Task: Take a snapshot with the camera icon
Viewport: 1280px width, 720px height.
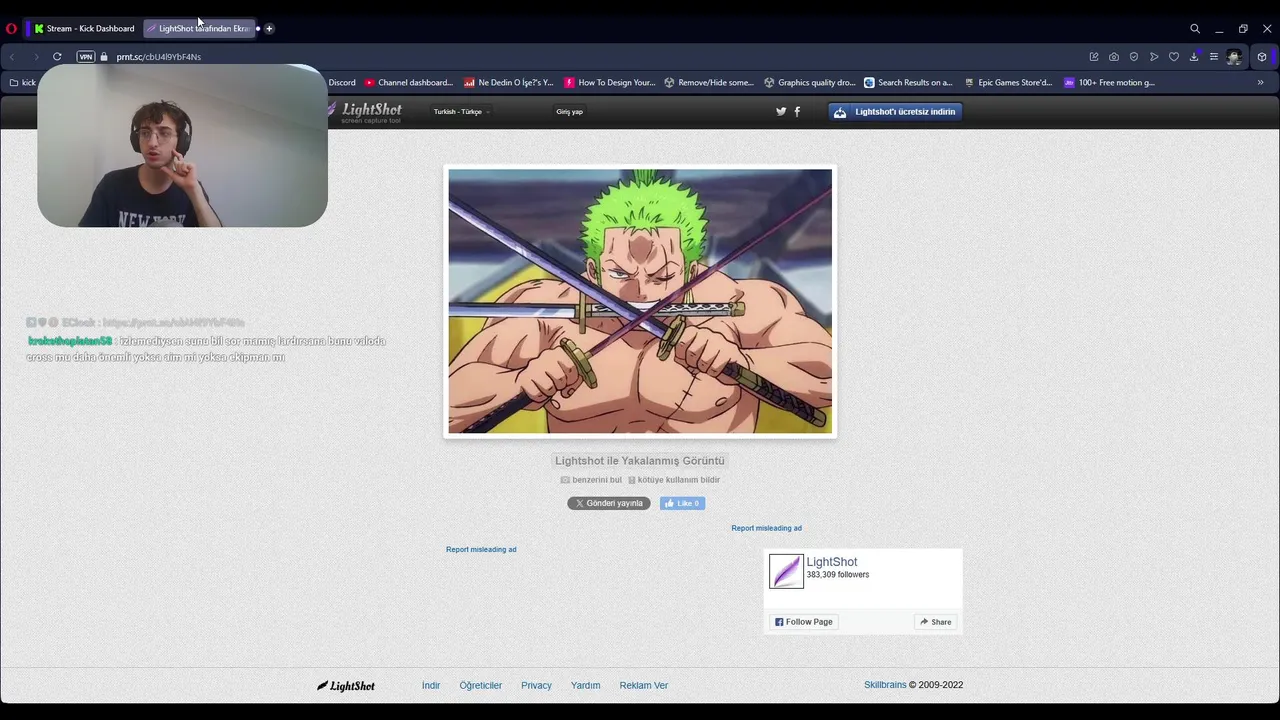Action: point(1114,57)
